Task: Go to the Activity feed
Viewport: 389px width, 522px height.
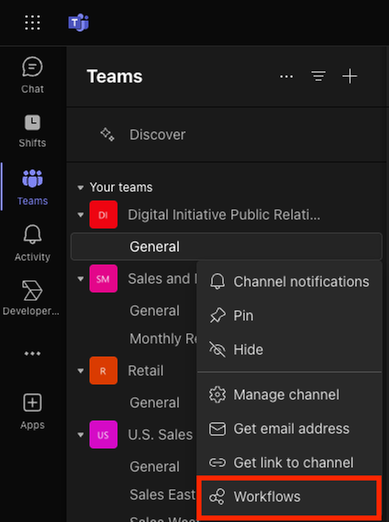Action: click(x=32, y=243)
